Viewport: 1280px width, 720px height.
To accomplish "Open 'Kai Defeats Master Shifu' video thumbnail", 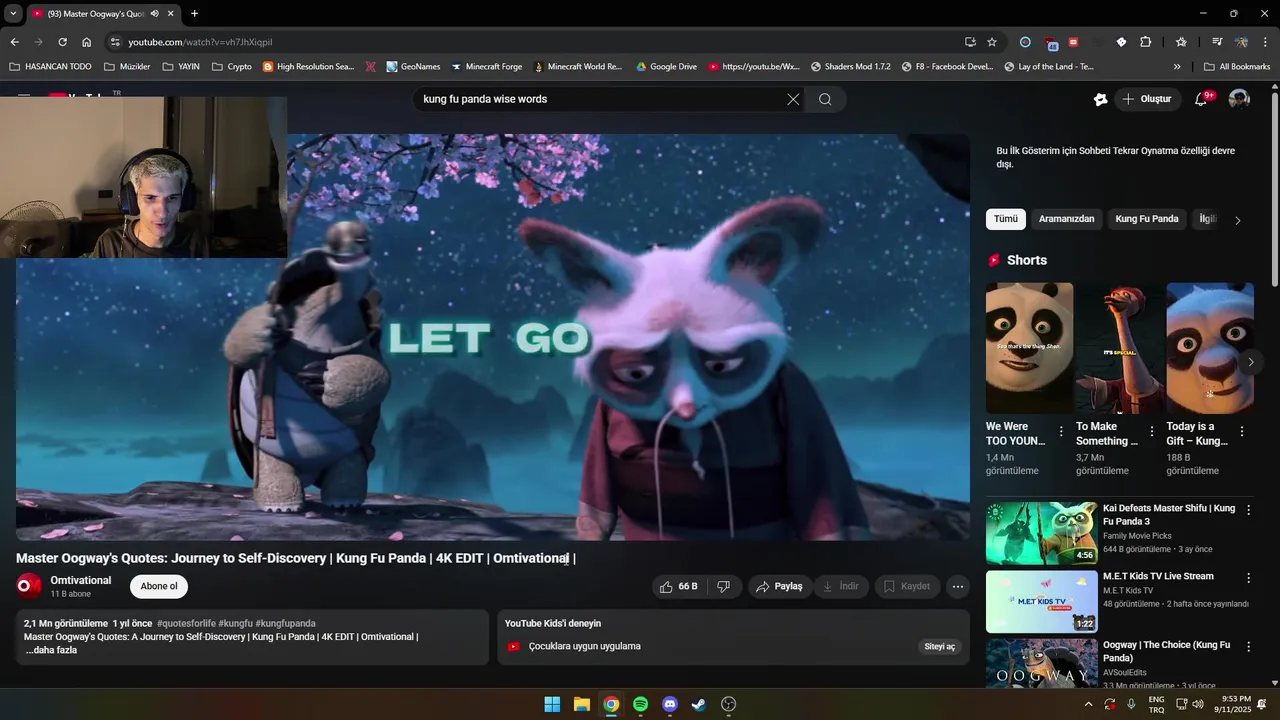I will (x=1041, y=534).
